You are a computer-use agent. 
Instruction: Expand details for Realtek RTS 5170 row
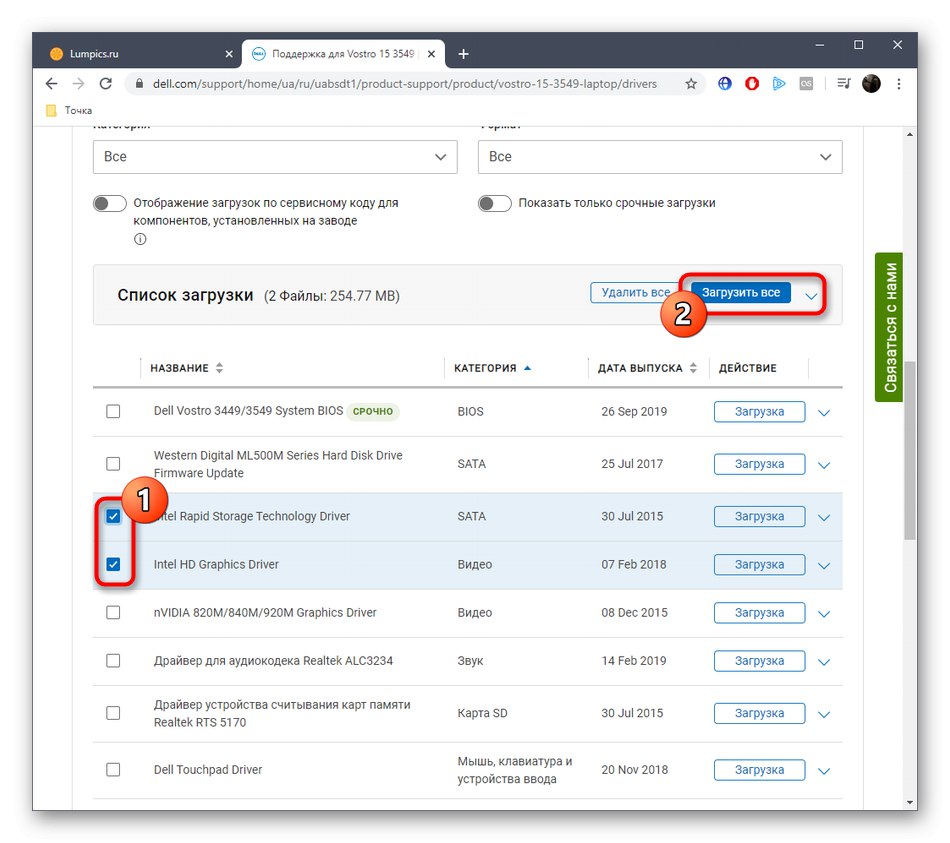click(x=823, y=715)
